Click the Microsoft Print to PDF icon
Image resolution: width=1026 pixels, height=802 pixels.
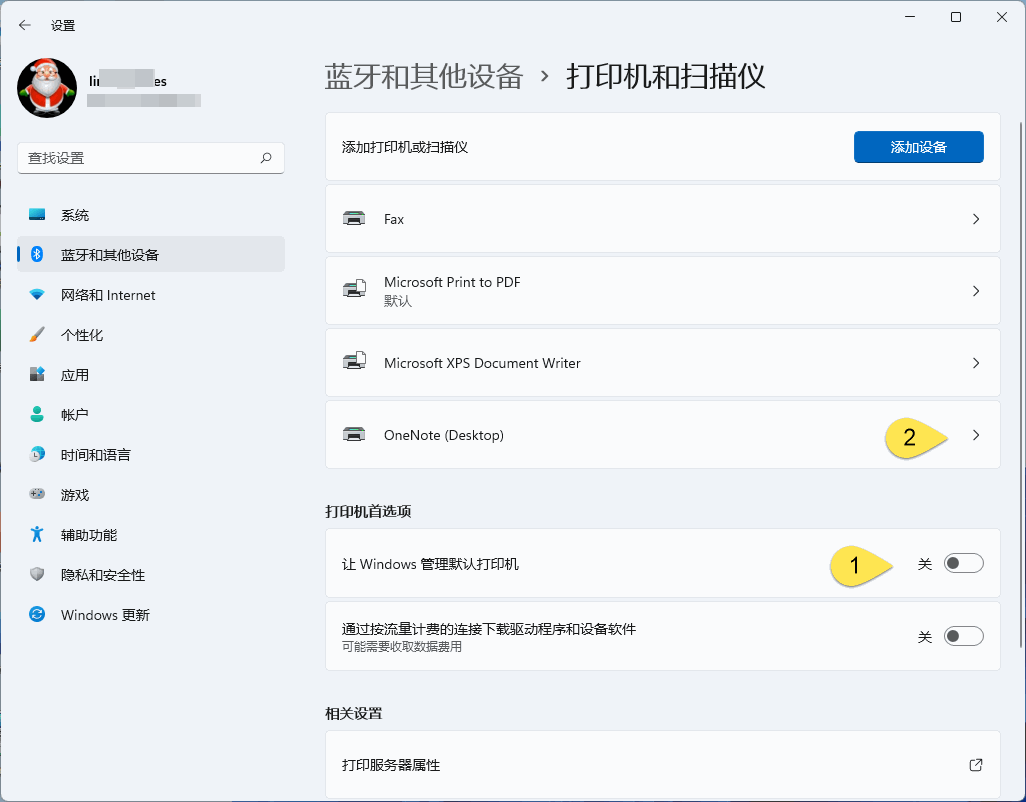point(354,289)
